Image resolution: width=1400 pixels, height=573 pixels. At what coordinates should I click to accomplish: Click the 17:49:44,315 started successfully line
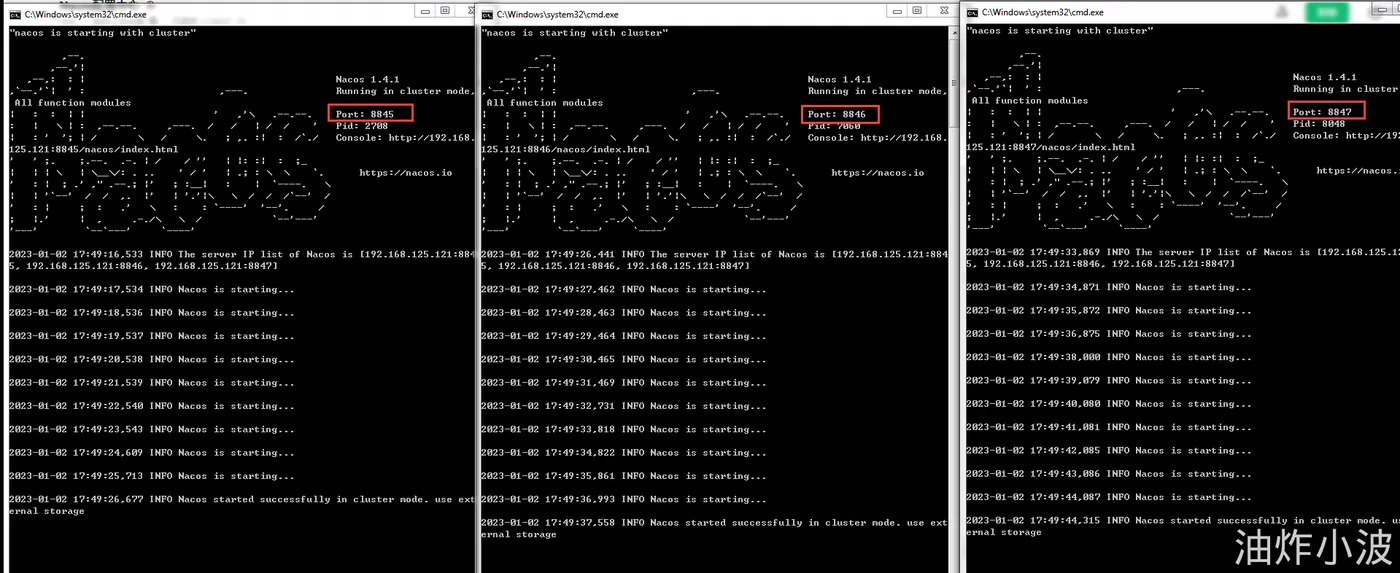pyautogui.click(x=1183, y=526)
